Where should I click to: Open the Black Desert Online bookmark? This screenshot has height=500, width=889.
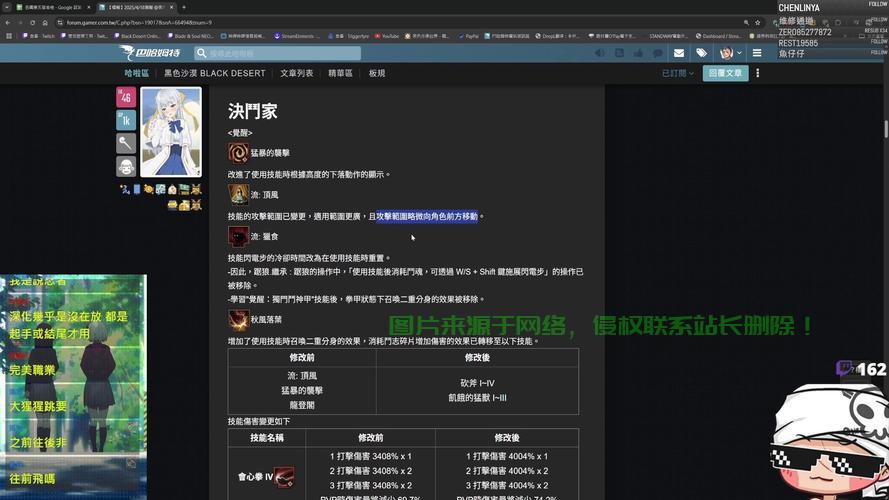[x=138, y=36]
